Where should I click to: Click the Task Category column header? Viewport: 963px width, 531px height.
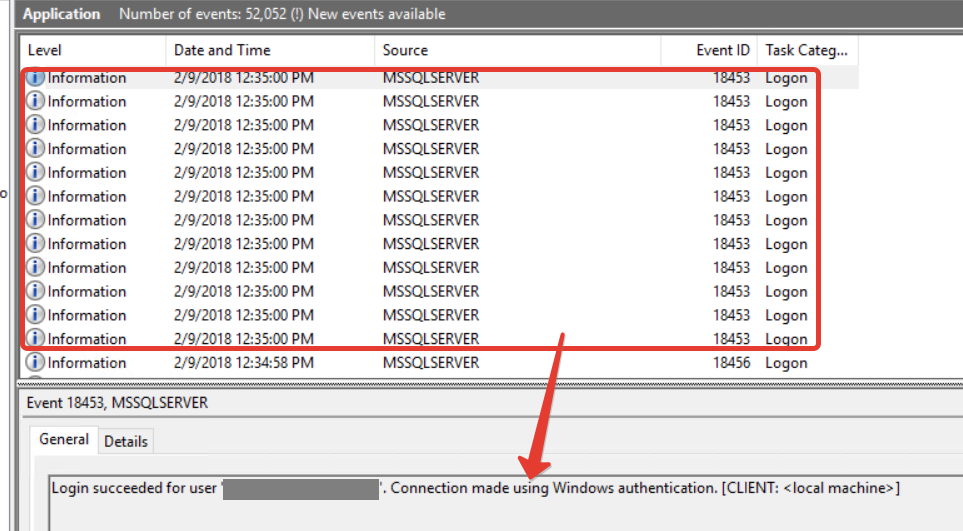806,50
